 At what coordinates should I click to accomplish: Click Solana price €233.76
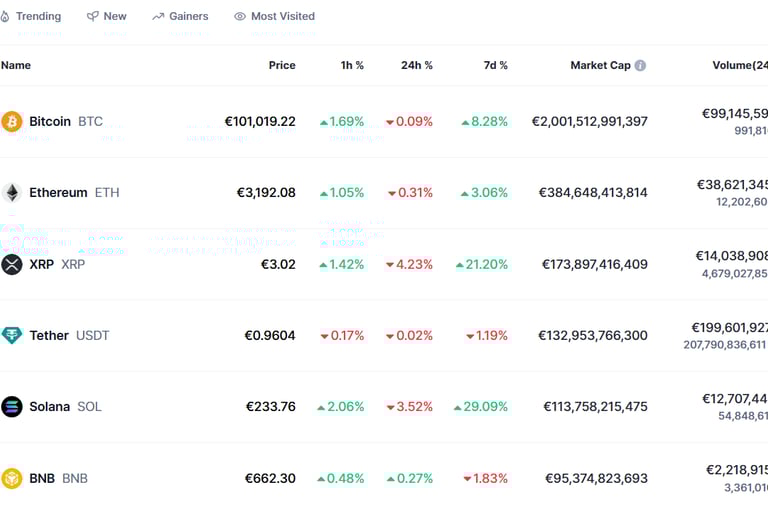click(271, 407)
